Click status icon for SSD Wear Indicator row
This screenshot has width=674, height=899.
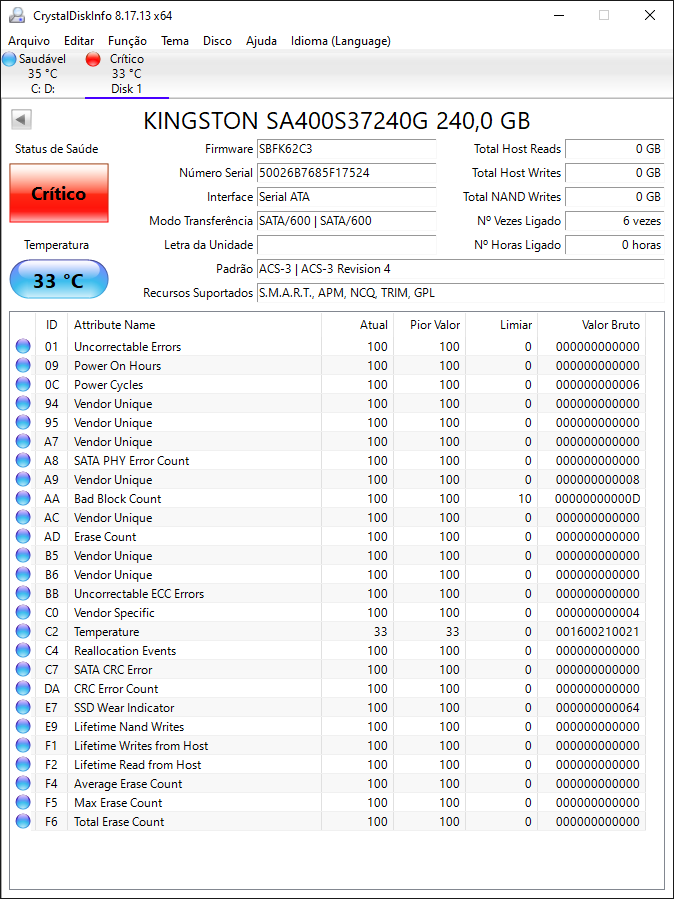pos(23,707)
